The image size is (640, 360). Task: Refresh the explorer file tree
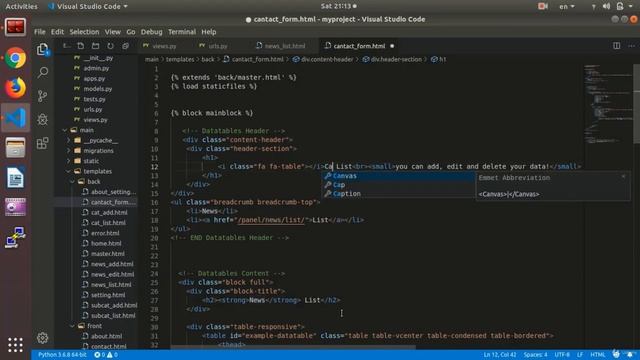[x=110, y=46]
